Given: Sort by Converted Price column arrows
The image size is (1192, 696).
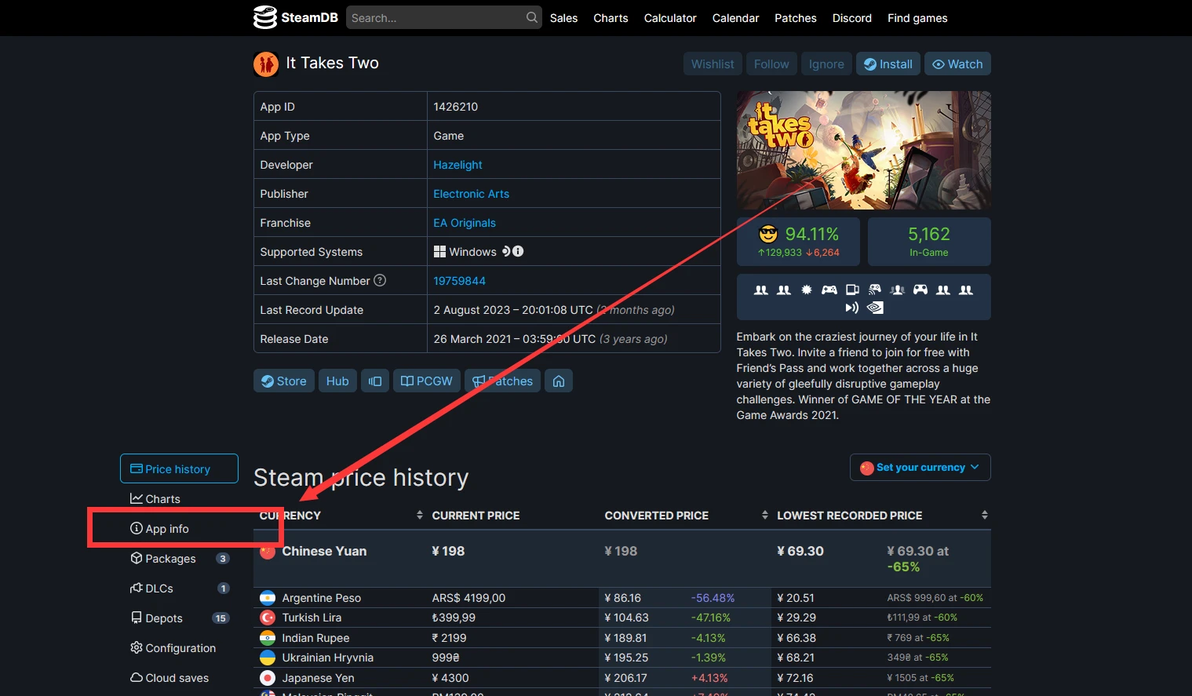Looking at the screenshot, I should (764, 515).
